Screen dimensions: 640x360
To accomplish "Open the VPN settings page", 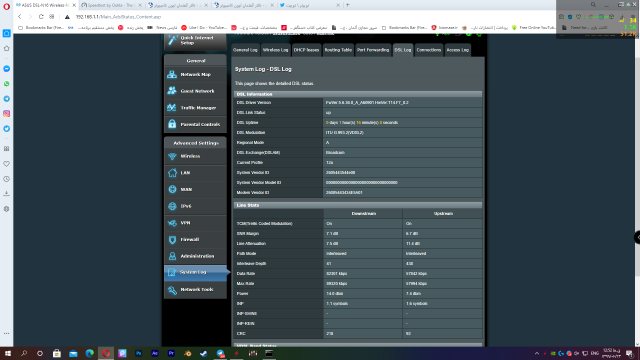I will pyautogui.click(x=195, y=223).
